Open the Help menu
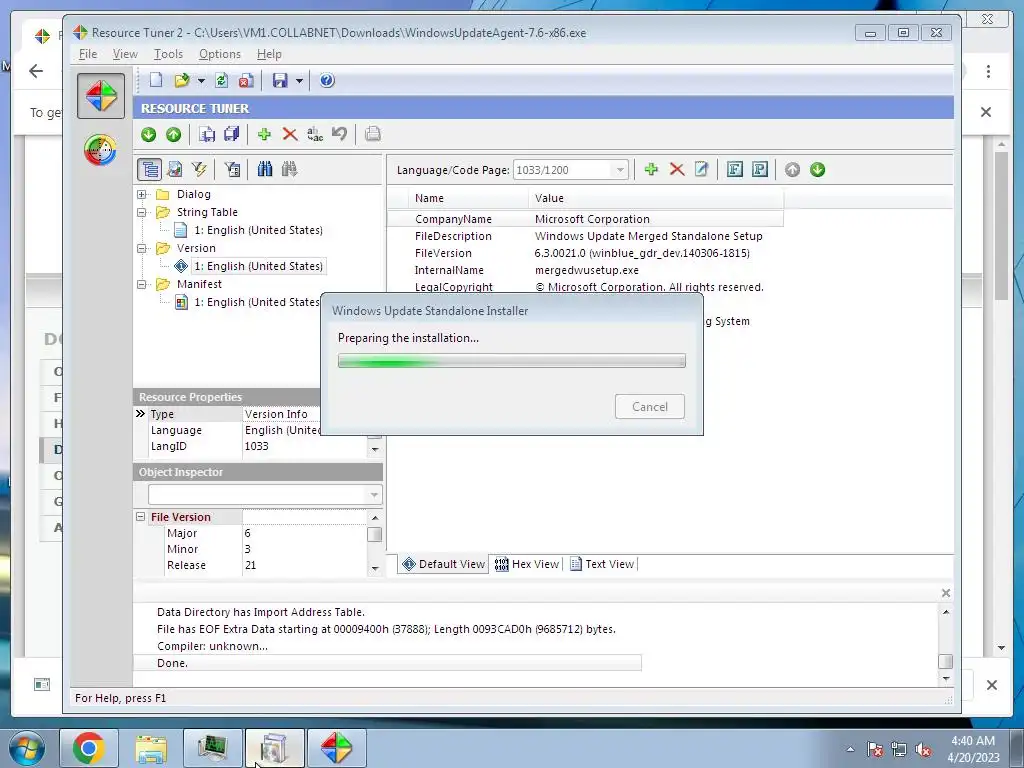Screen dimensions: 1024x768 [269, 54]
